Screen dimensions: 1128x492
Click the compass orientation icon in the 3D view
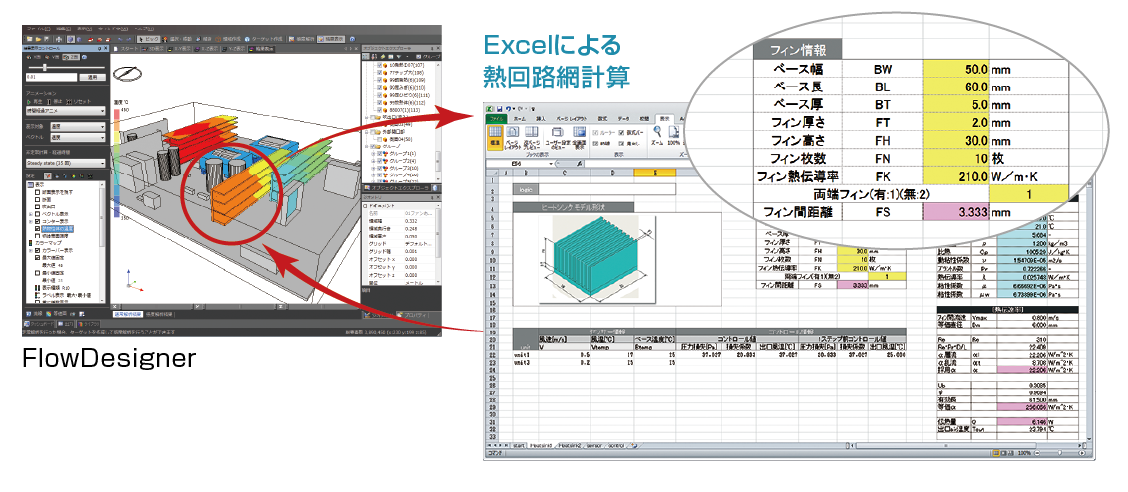[x=127, y=73]
